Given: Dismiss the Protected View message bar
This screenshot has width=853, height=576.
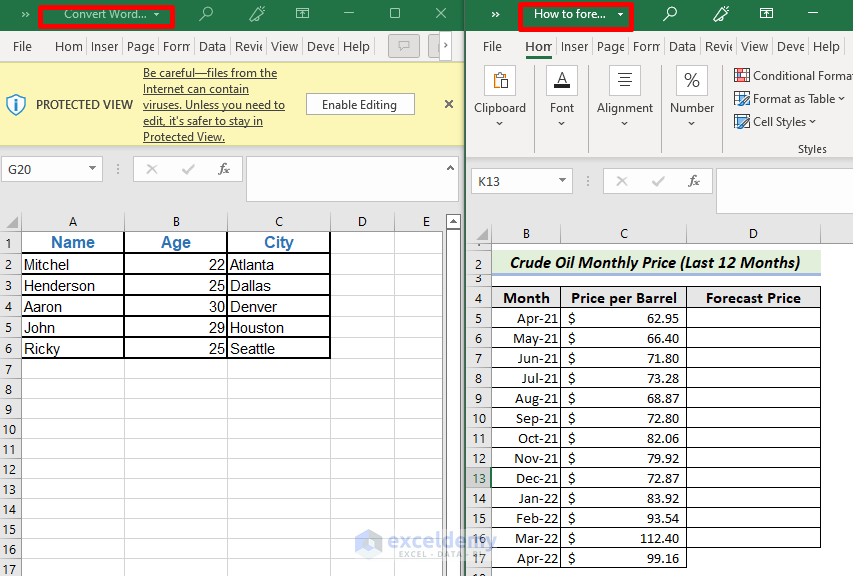Looking at the screenshot, I should tap(449, 104).
